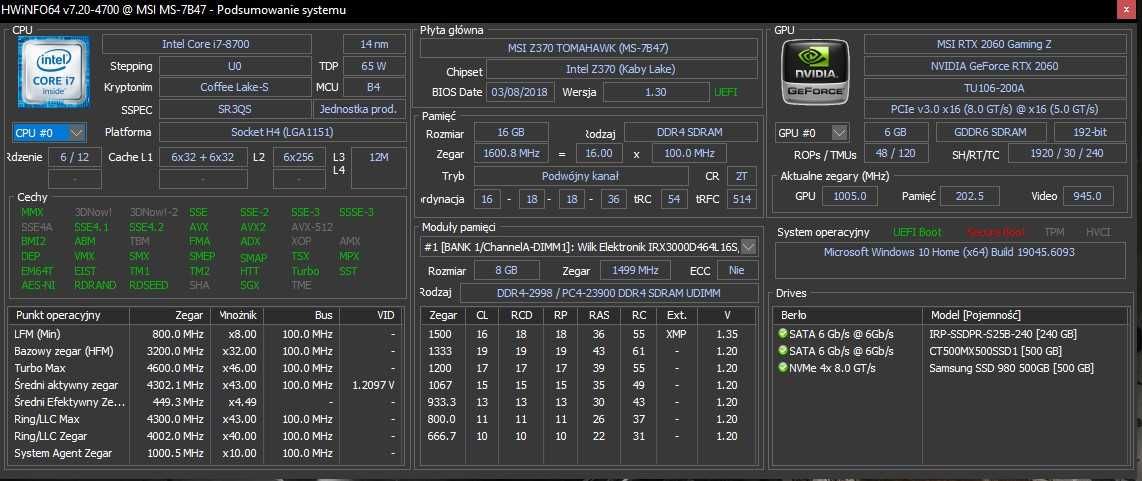Image resolution: width=1142 pixels, height=481 pixels.
Task: Click the BIOS version value '1.30'
Action: point(655,93)
